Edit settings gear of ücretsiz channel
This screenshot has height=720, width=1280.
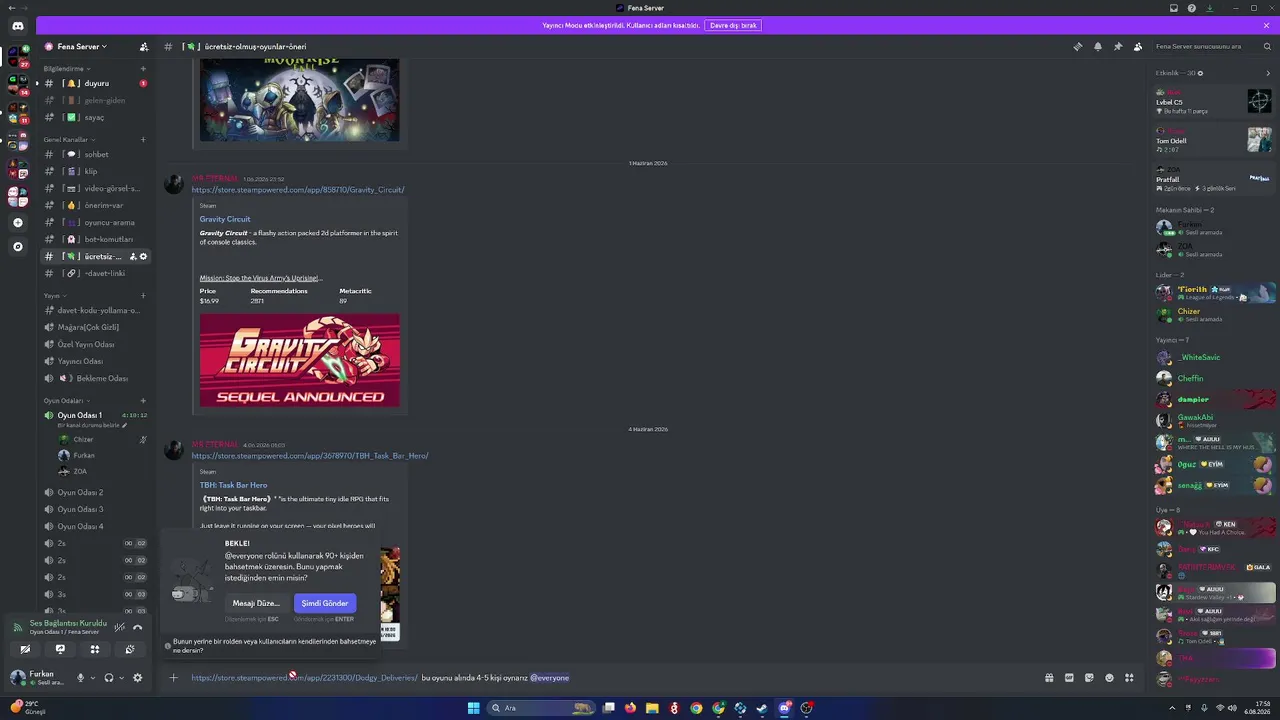click(143, 257)
